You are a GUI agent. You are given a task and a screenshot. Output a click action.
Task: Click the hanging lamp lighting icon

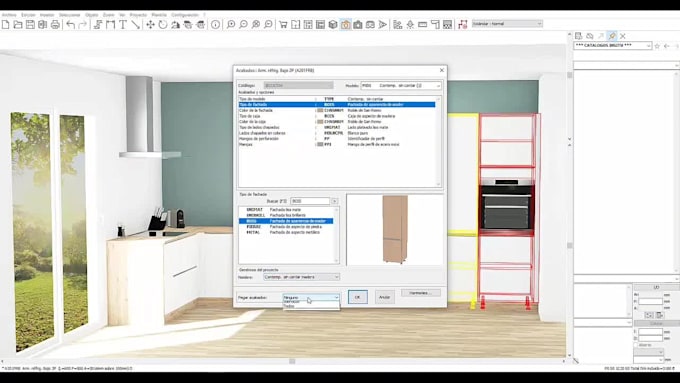(410, 25)
